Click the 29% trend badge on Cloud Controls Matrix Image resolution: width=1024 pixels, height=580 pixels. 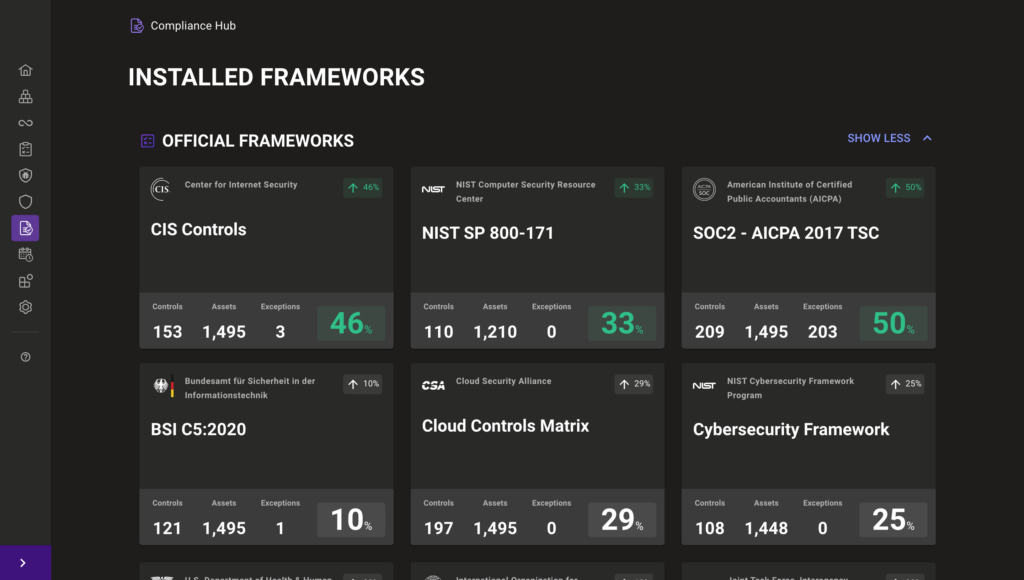pyautogui.click(x=633, y=384)
